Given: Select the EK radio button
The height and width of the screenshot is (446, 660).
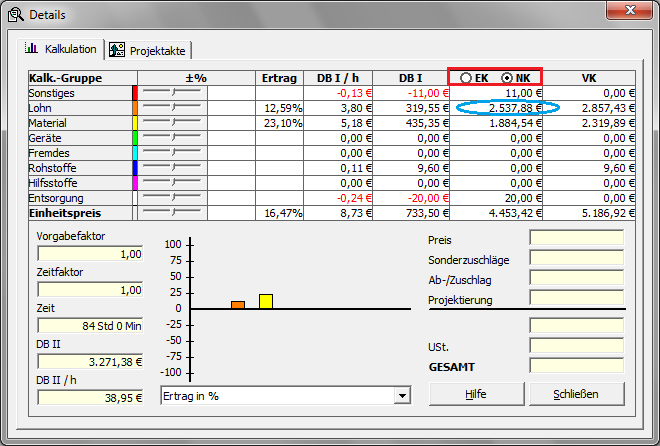Looking at the screenshot, I should click(466, 78).
